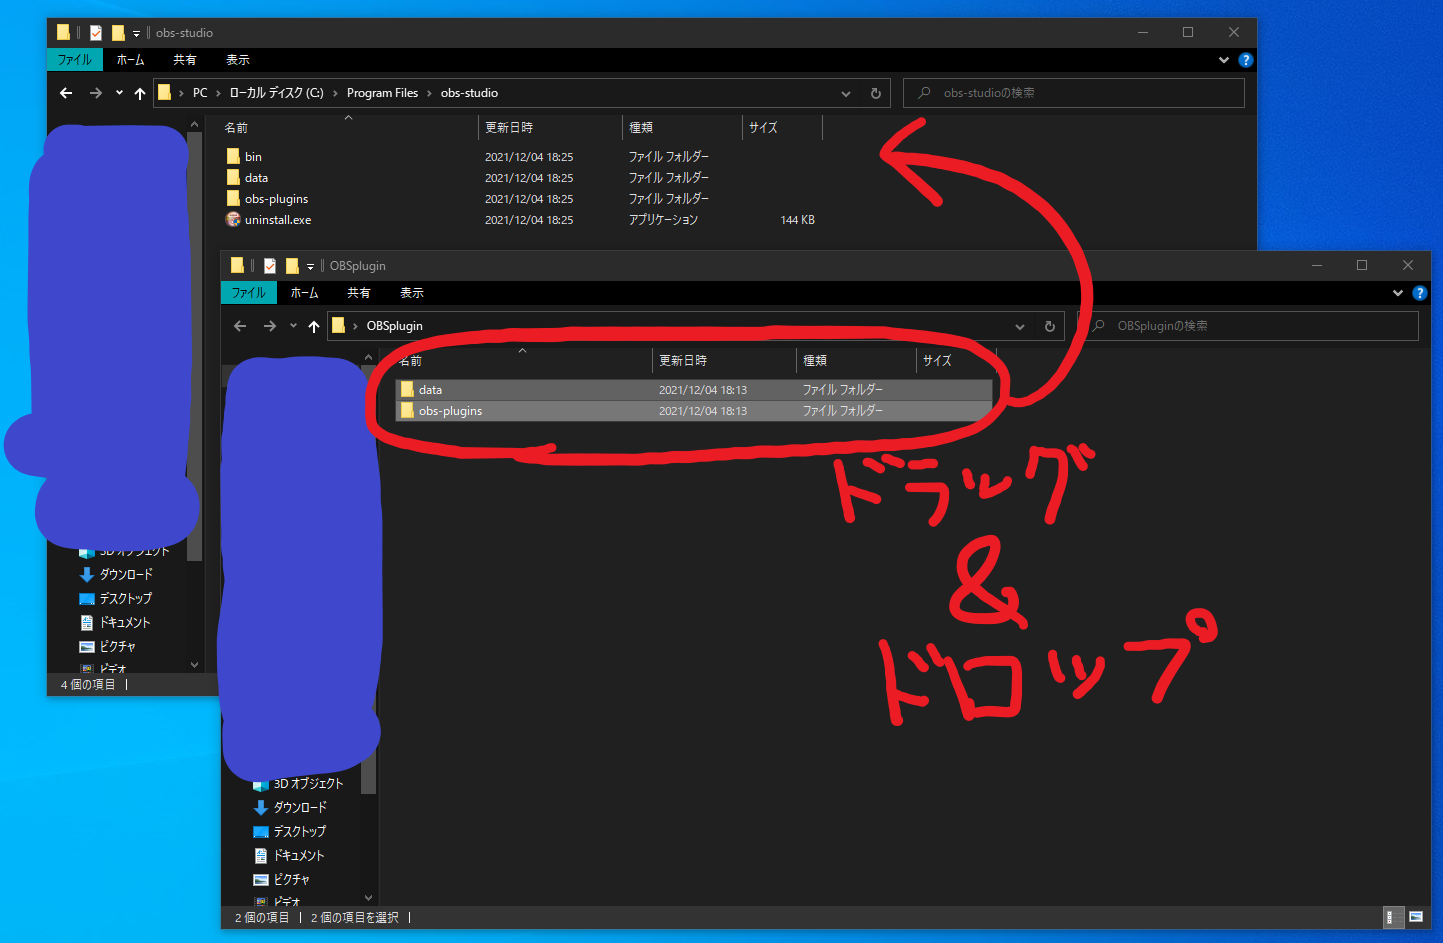Open 表示 tab in obs-studio window
The image size is (1443, 943).
pyautogui.click(x=238, y=60)
